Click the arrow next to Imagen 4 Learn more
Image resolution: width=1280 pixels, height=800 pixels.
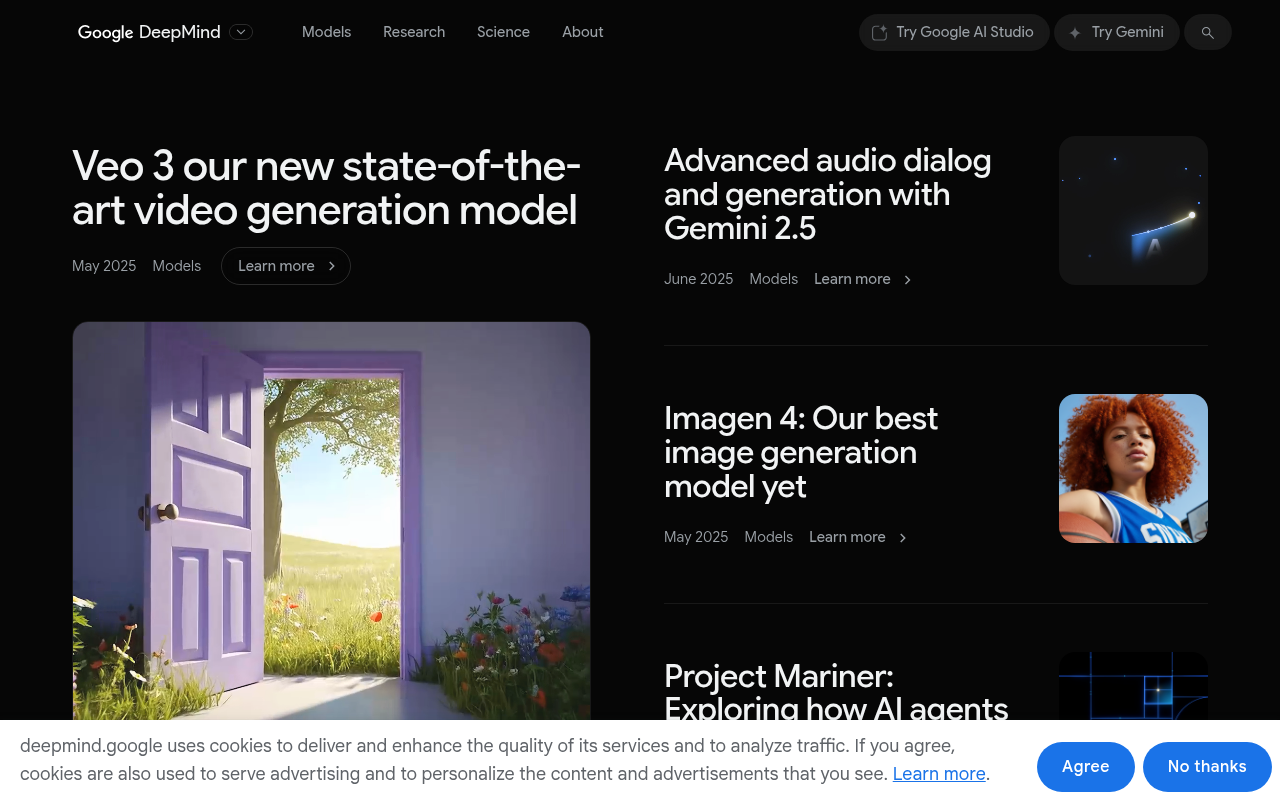coord(902,537)
